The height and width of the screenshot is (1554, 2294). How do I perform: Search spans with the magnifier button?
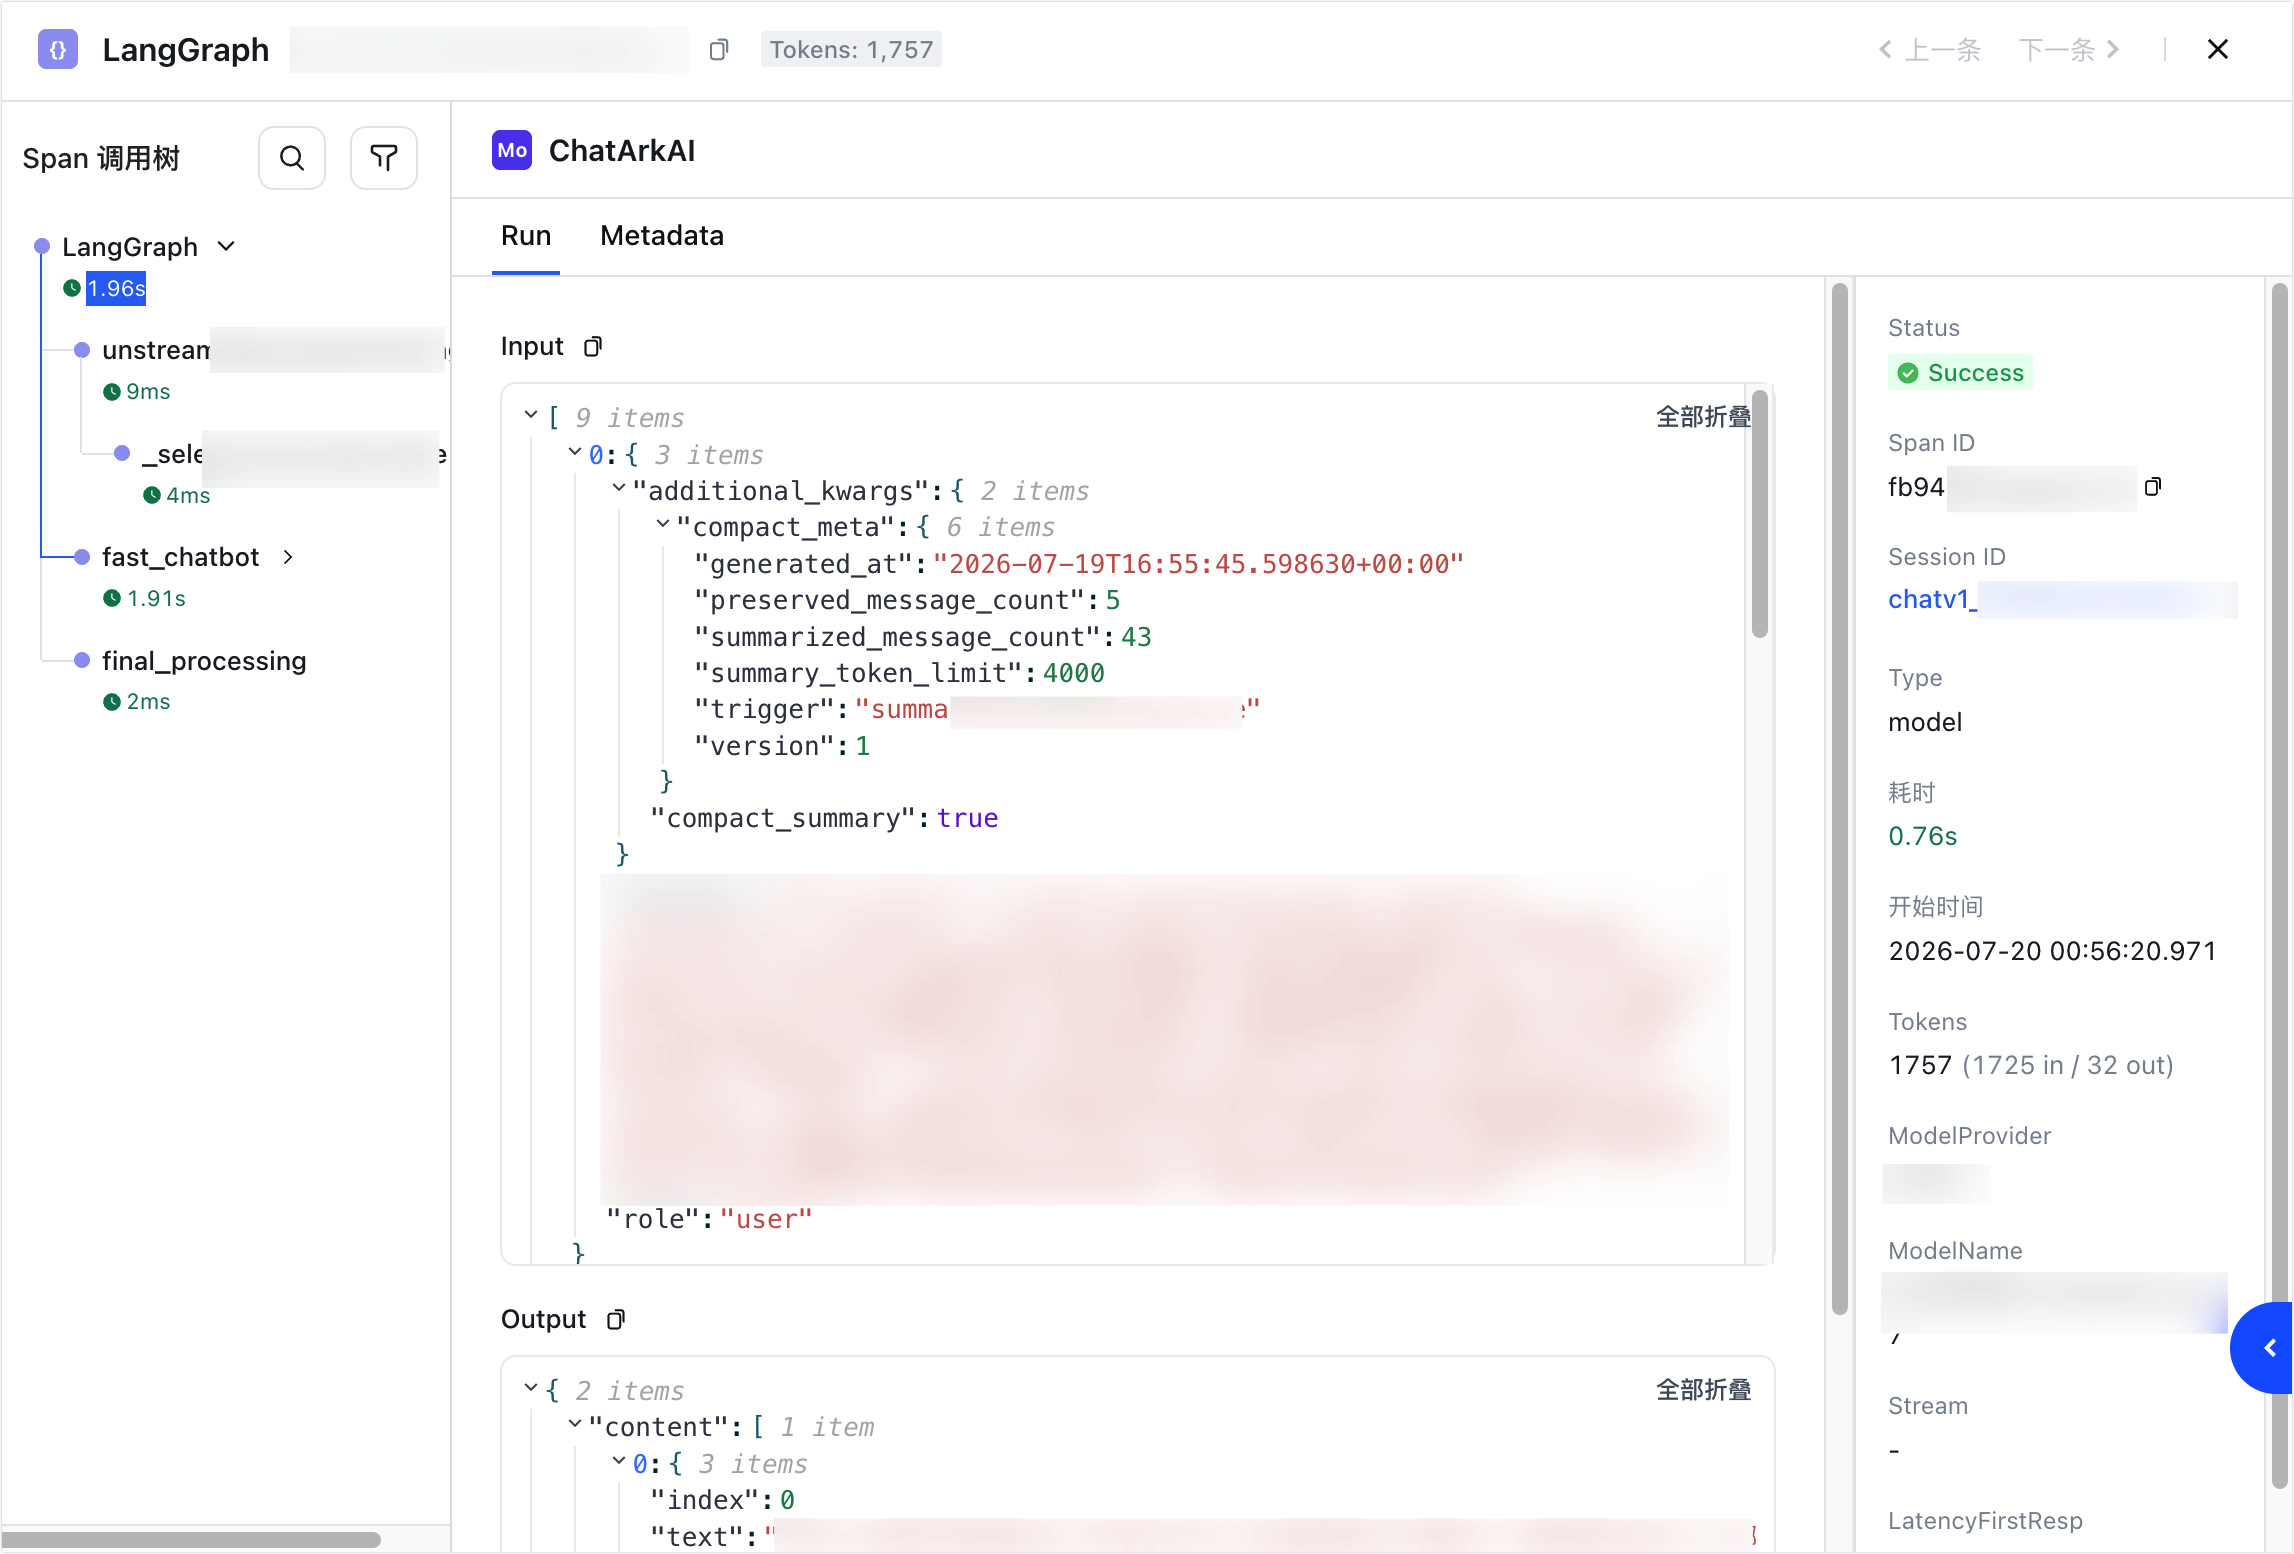tap(292, 158)
